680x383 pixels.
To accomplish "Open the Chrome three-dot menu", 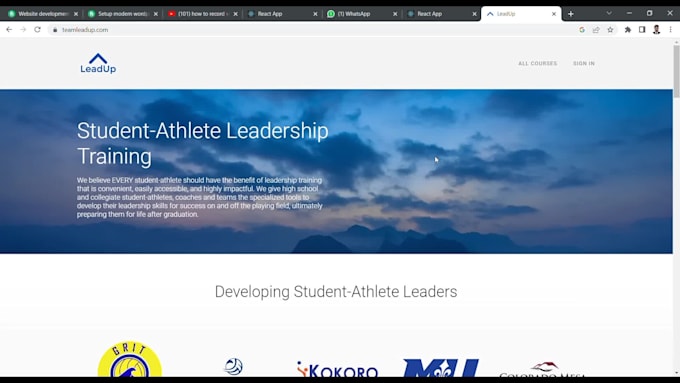I will pyautogui.click(x=670, y=29).
